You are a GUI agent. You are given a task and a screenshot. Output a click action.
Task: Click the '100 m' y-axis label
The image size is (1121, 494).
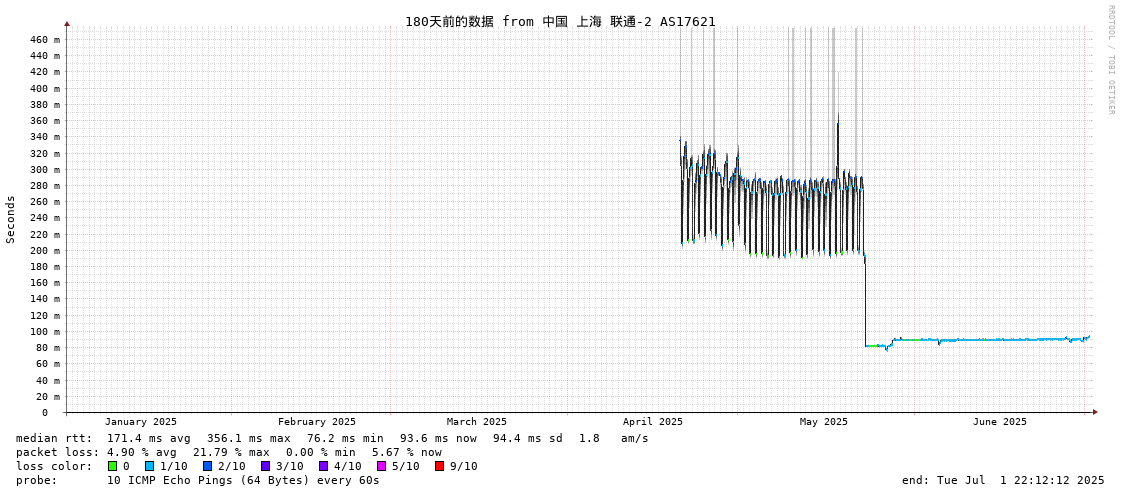[44, 332]
